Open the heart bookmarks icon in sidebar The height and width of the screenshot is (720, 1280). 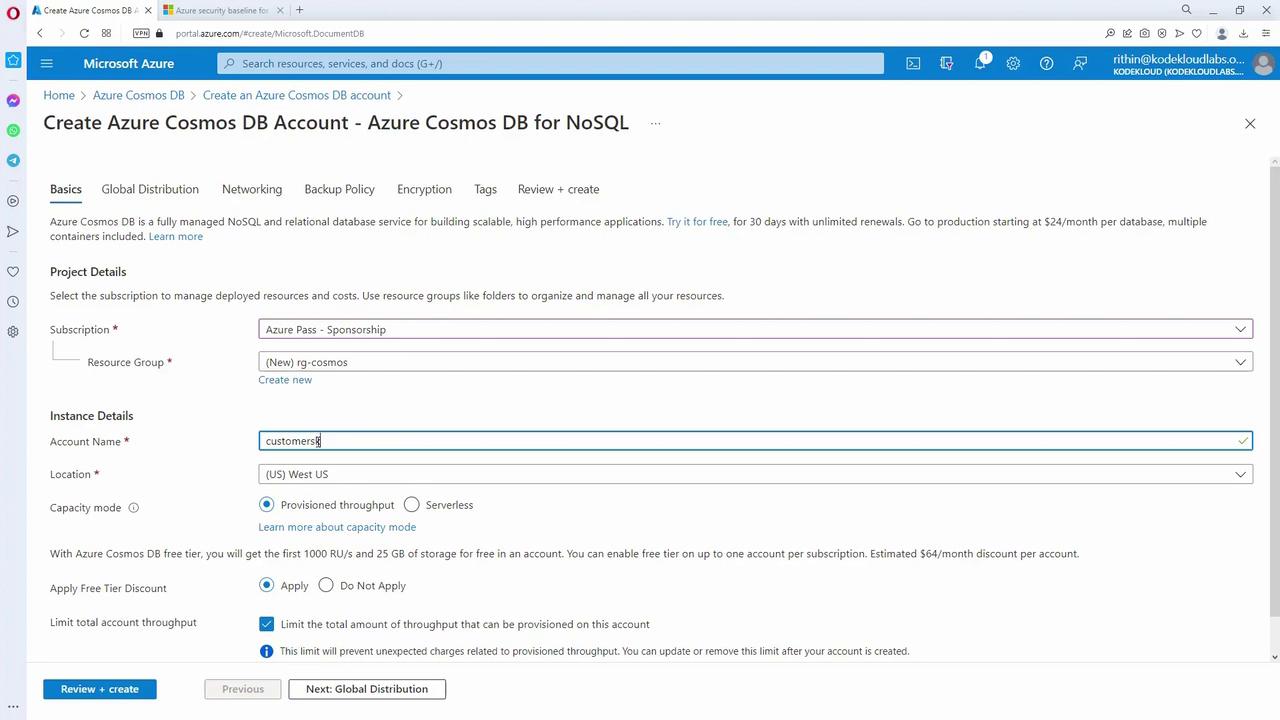[x=13, y=271]
